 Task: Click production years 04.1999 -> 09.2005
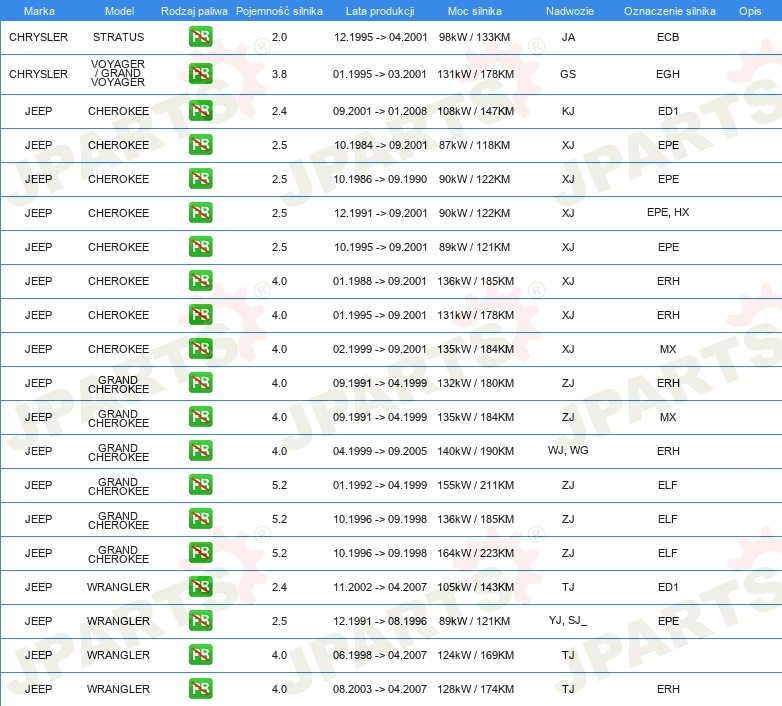tap(380, 451)
